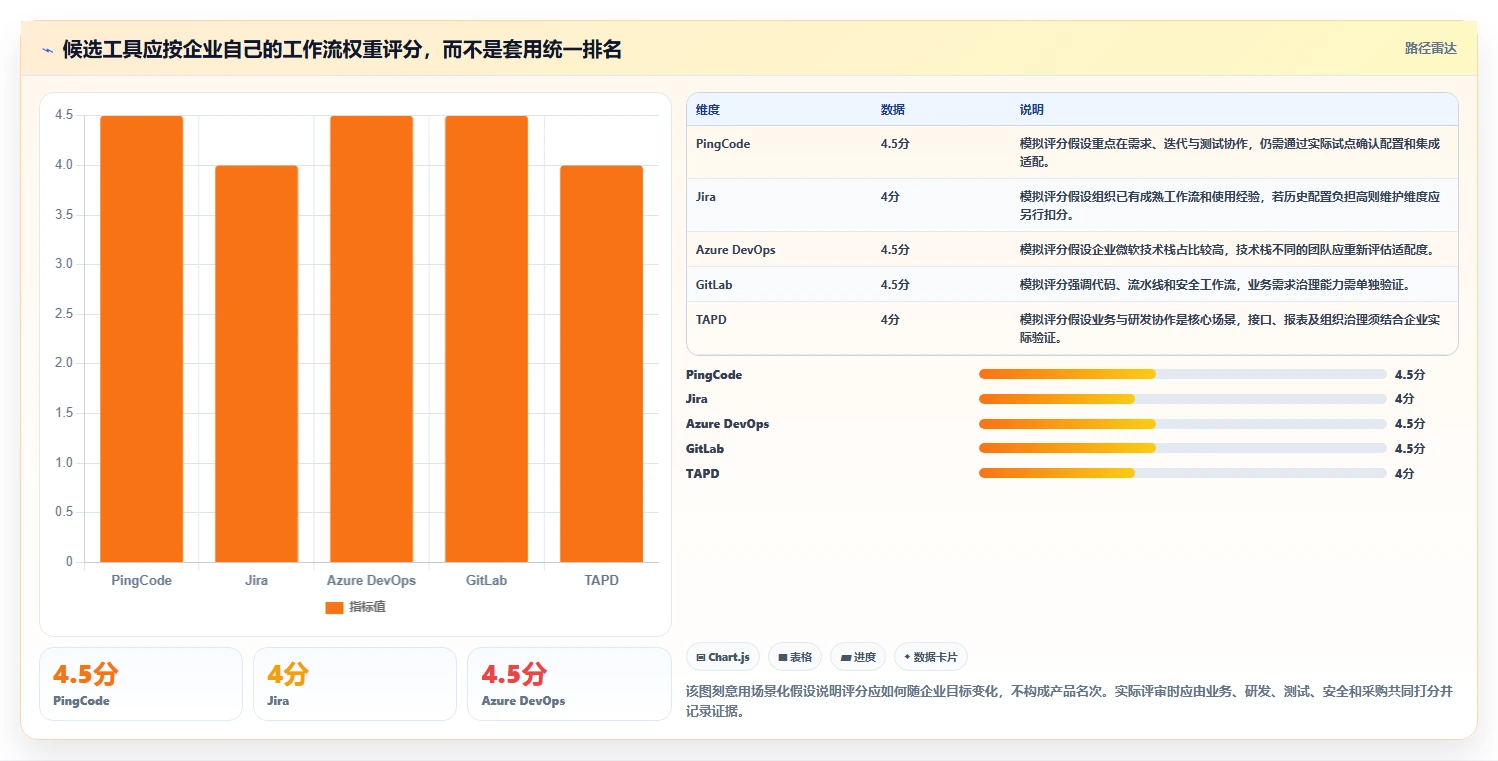Click the Jira x-axis label
This screenshot has height=761, width=1498.
click(256, 581)
